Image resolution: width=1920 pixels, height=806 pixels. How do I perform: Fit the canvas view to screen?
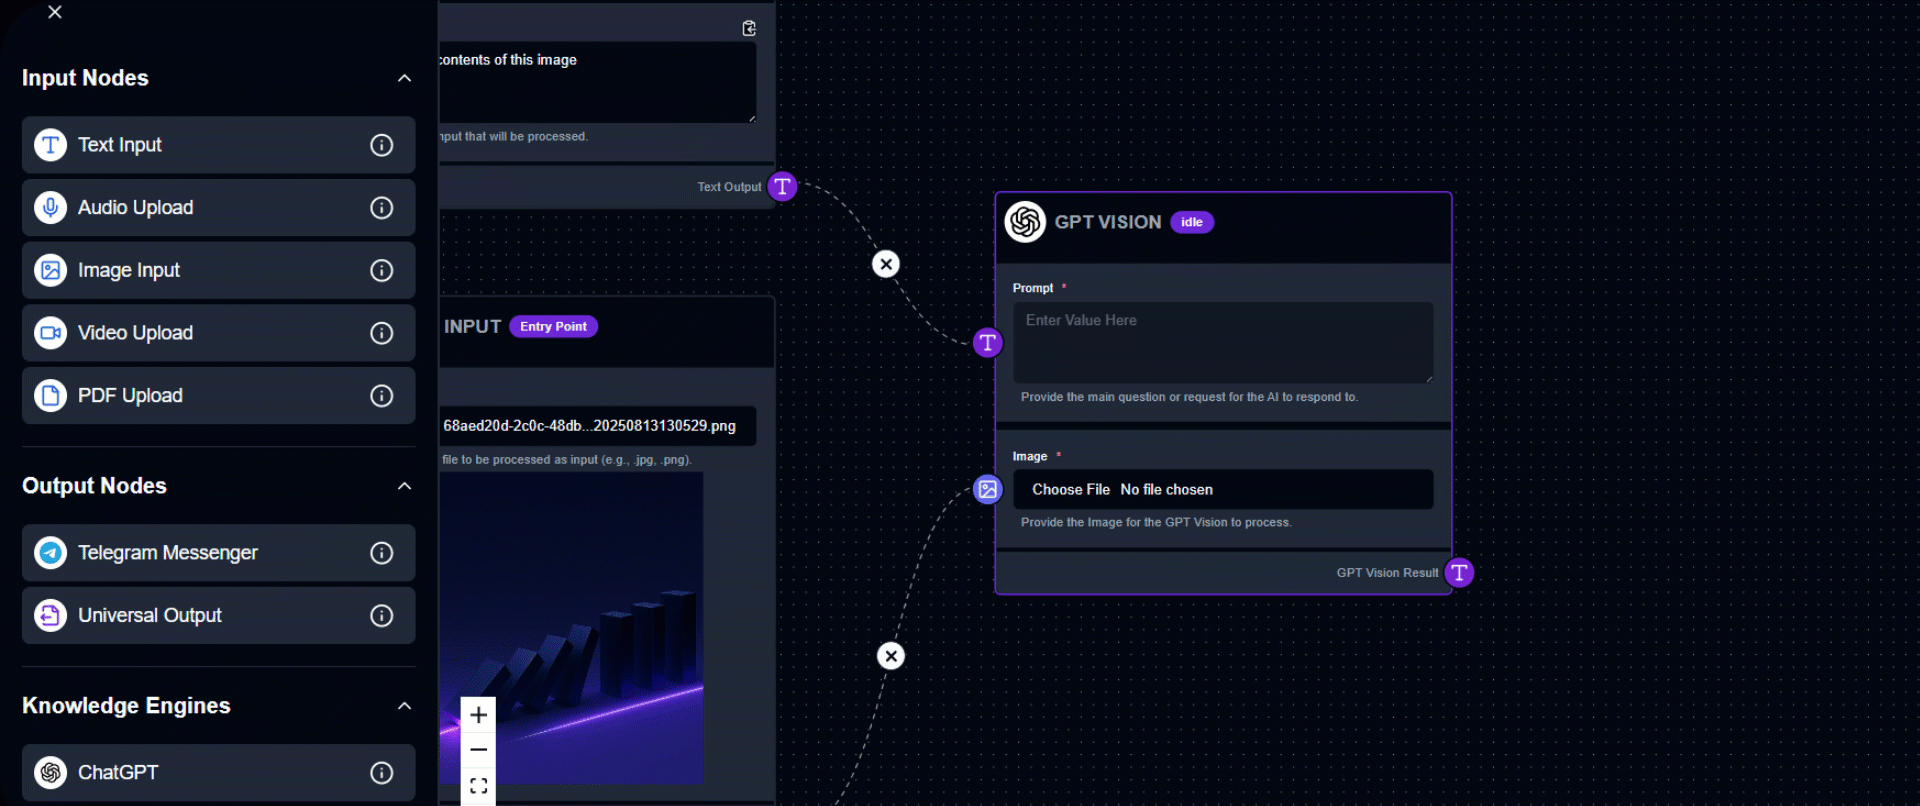(479, 786)
